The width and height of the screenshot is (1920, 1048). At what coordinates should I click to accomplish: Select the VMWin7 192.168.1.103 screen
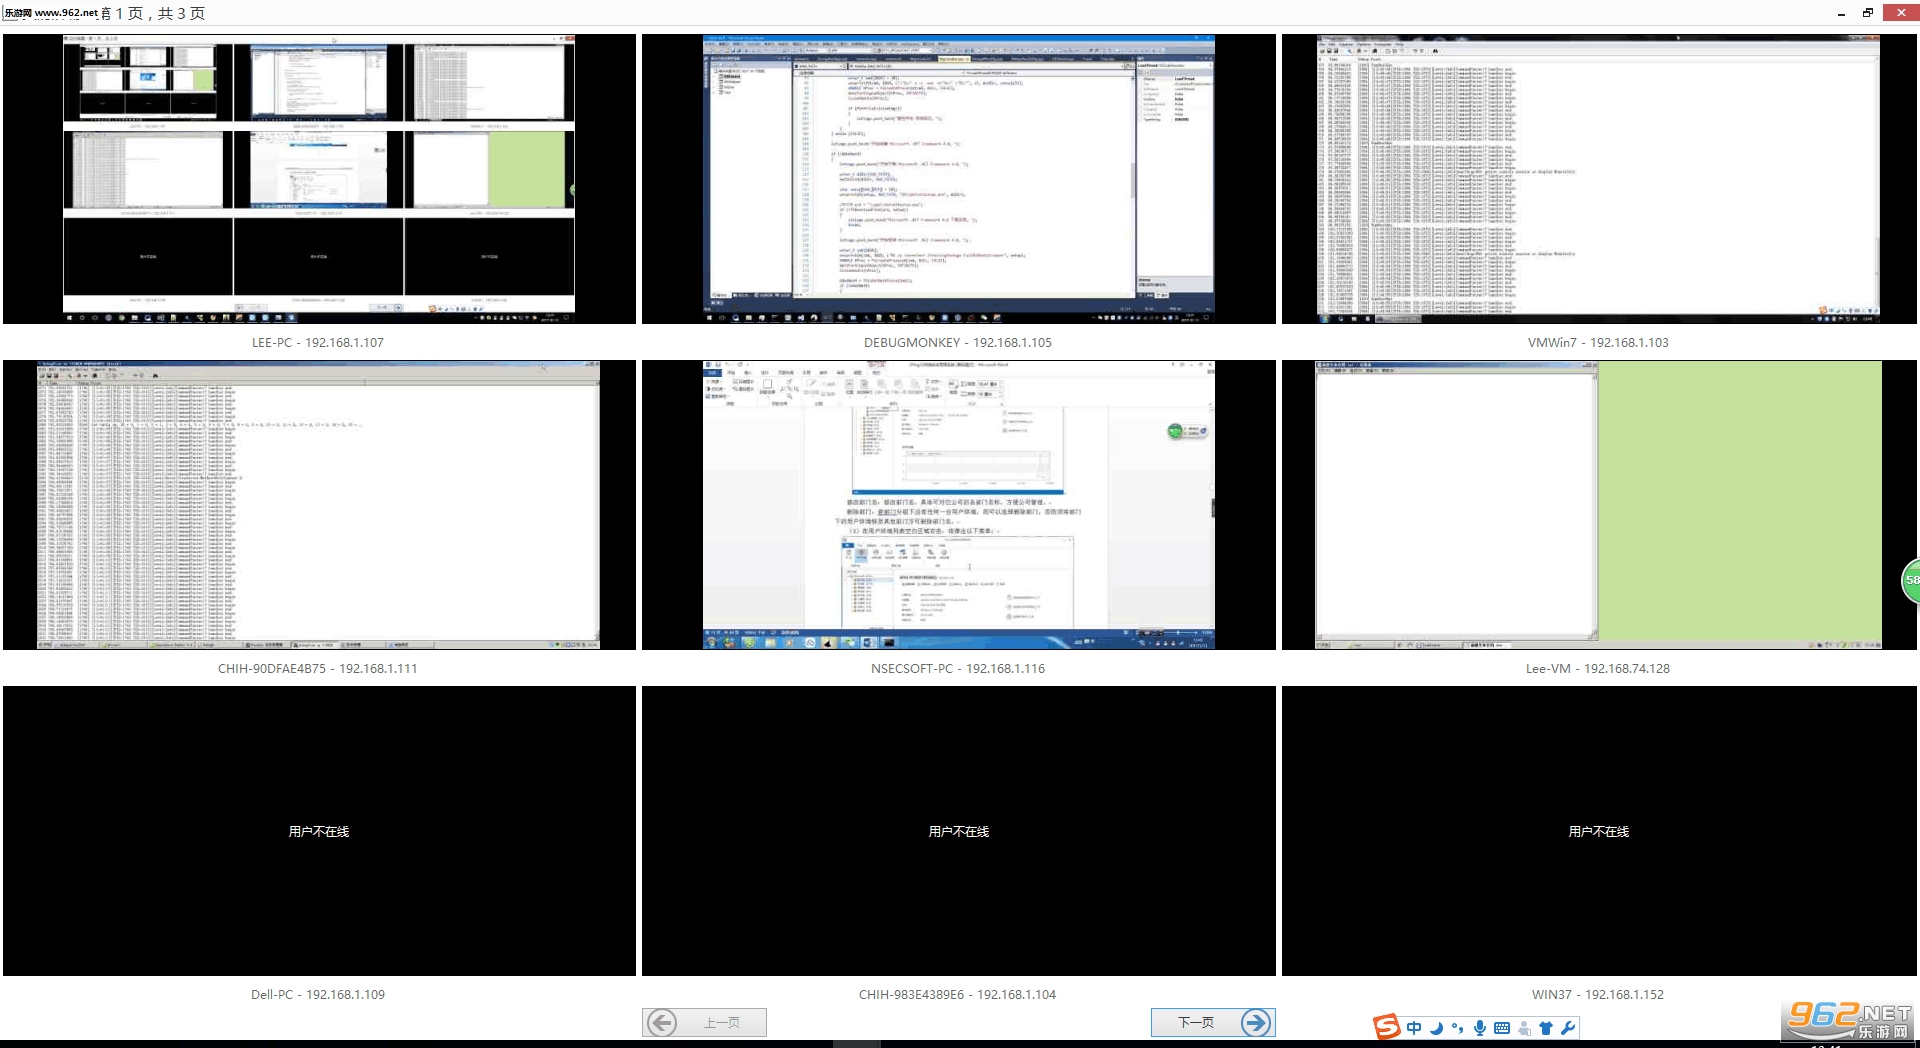coord(1599,179)
